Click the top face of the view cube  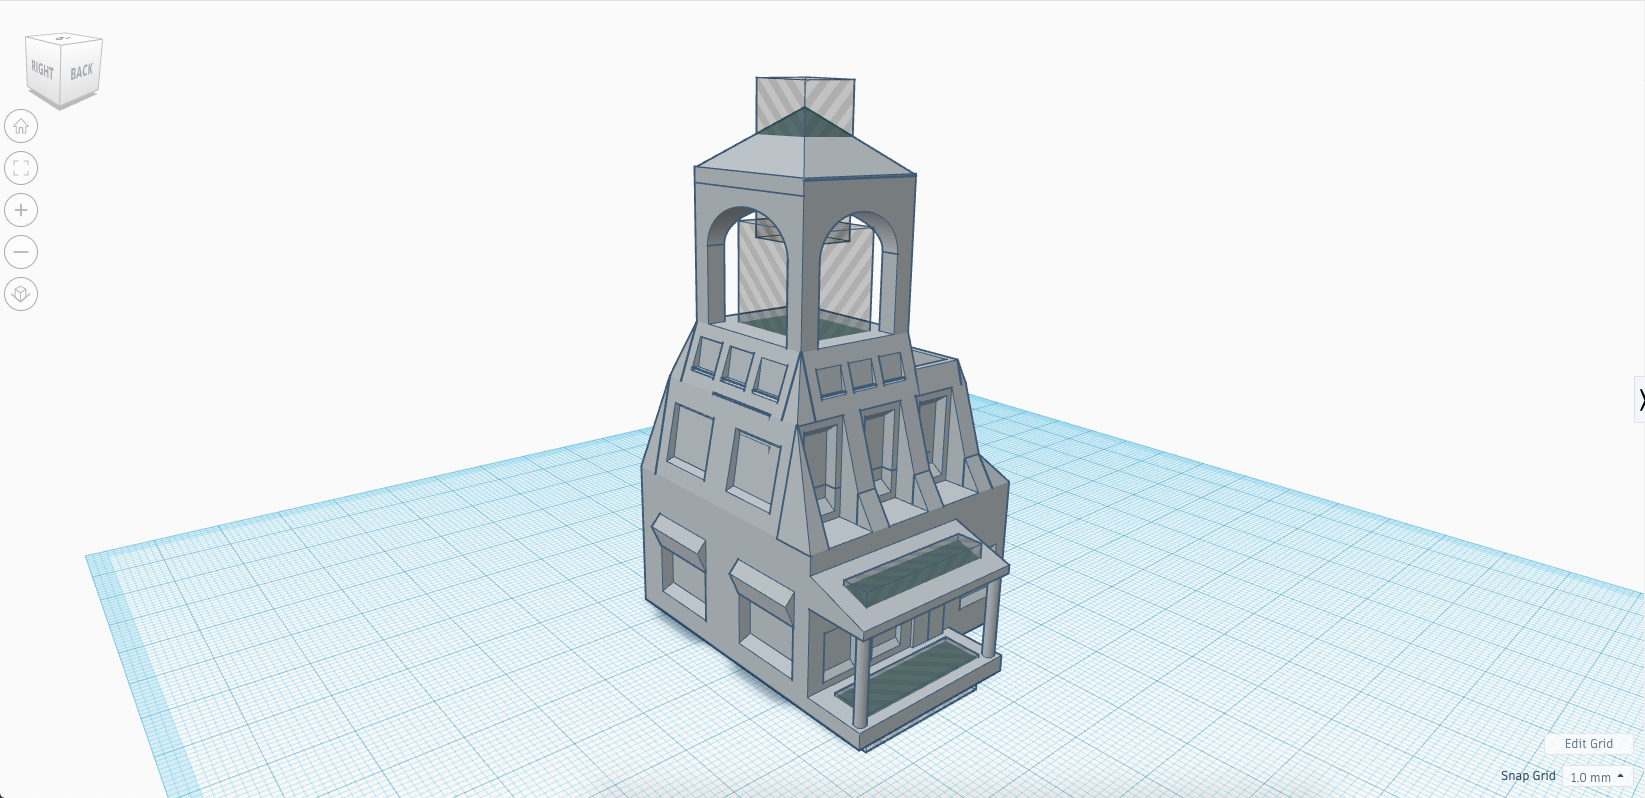pos(64,40)
